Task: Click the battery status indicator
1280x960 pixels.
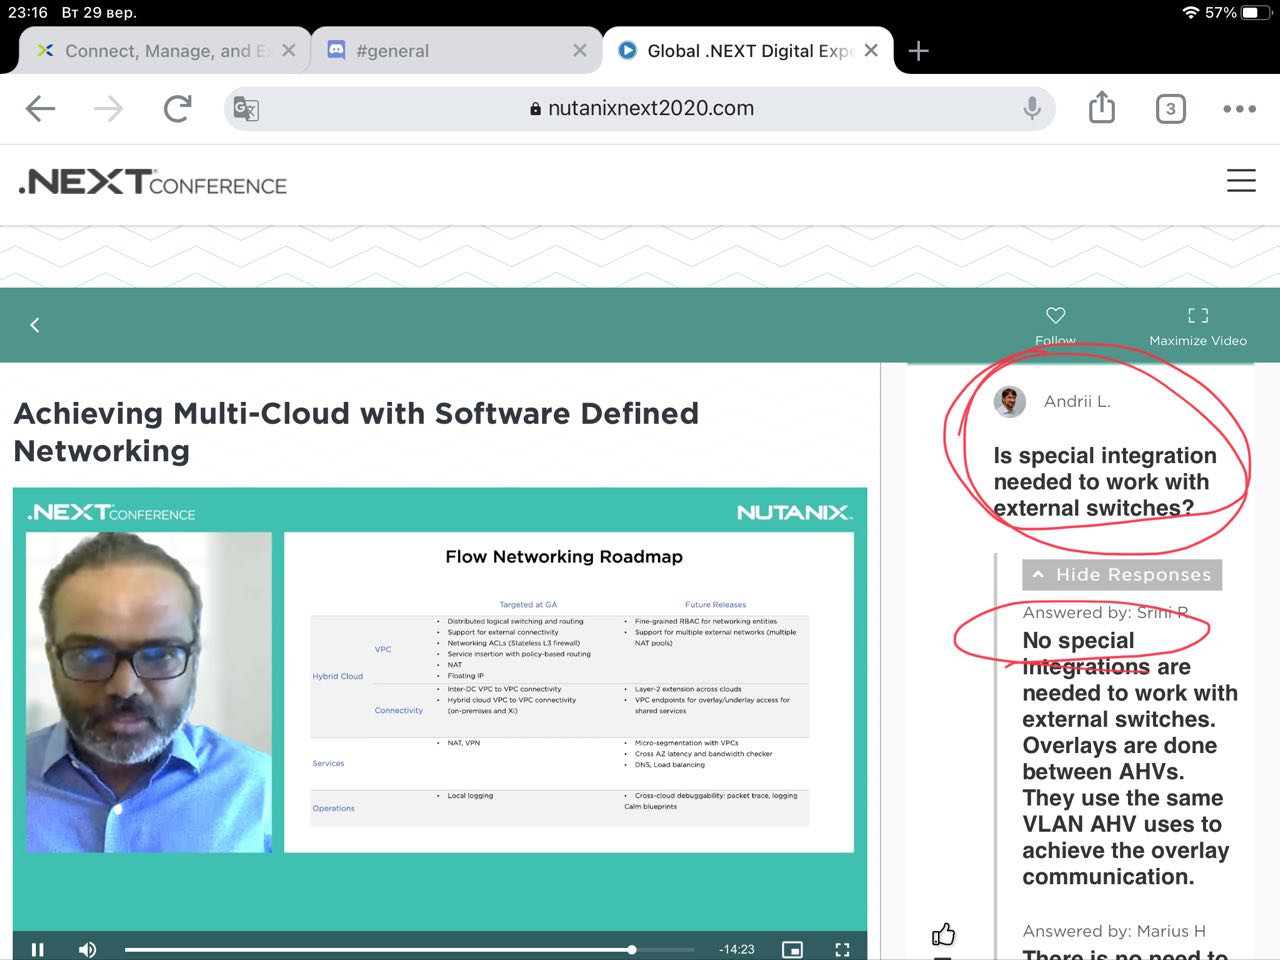Action: point(1255,13)
